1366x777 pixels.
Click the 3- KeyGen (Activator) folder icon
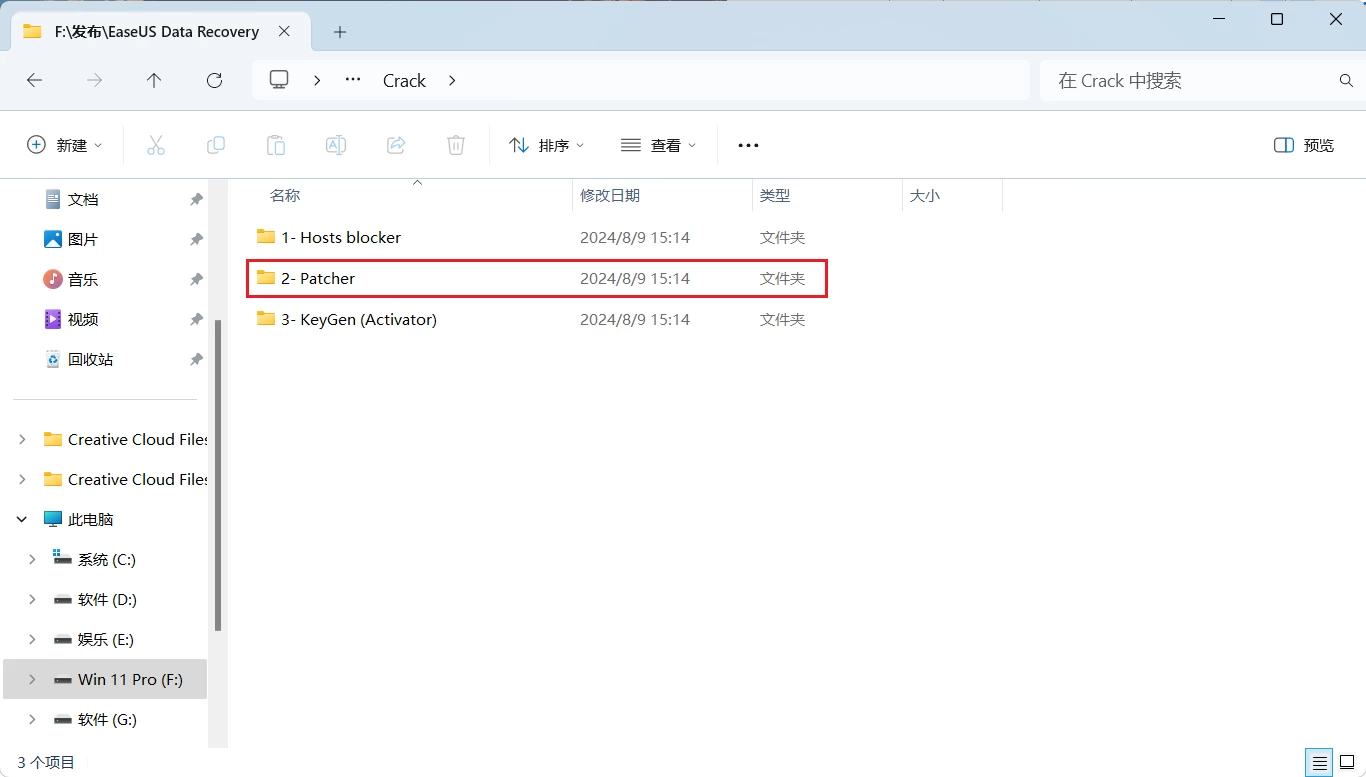coord(266,319)
